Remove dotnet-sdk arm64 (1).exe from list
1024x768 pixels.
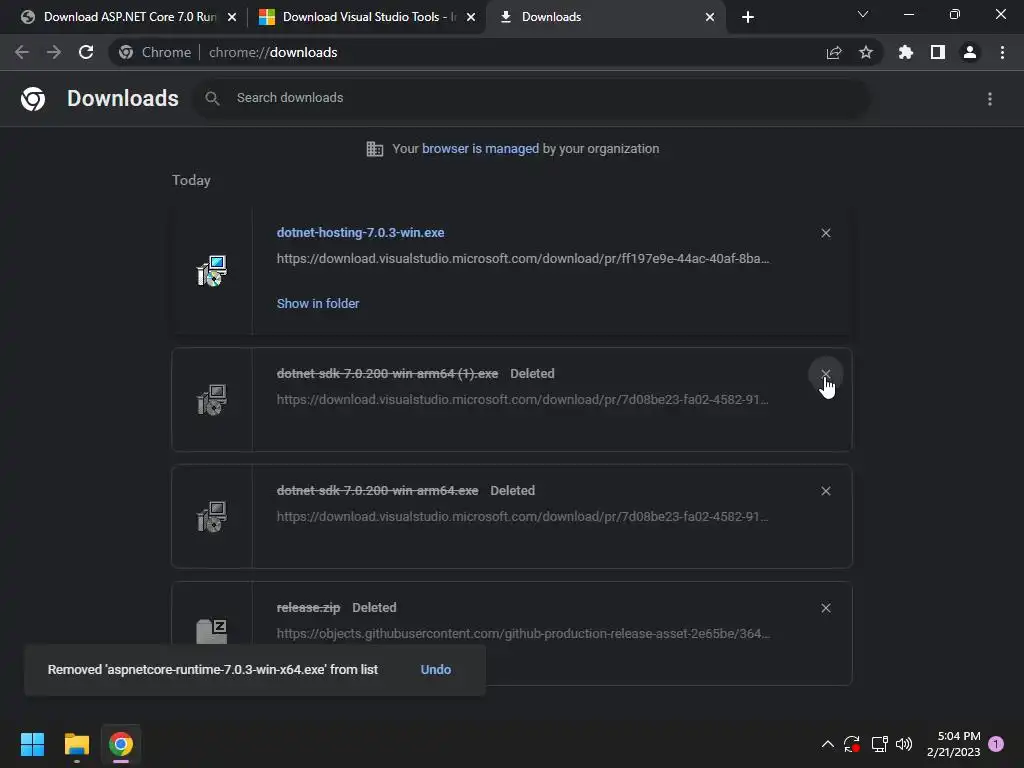[x=826, y=374]
